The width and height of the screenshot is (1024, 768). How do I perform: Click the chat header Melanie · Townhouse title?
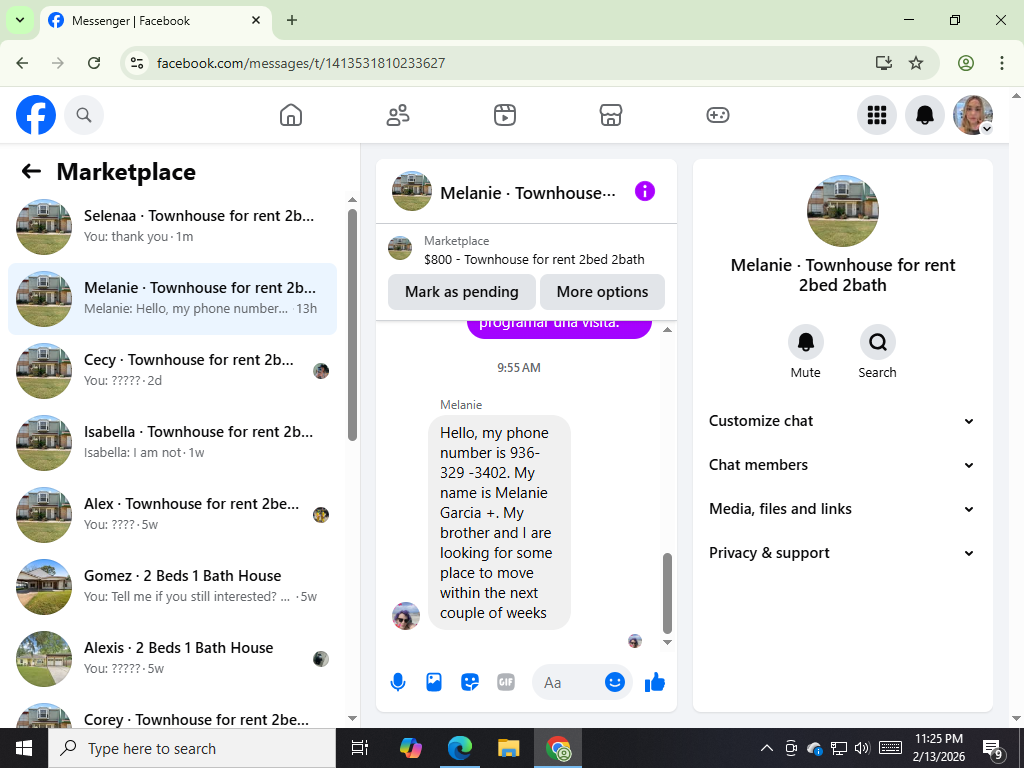tap(528, 193)
